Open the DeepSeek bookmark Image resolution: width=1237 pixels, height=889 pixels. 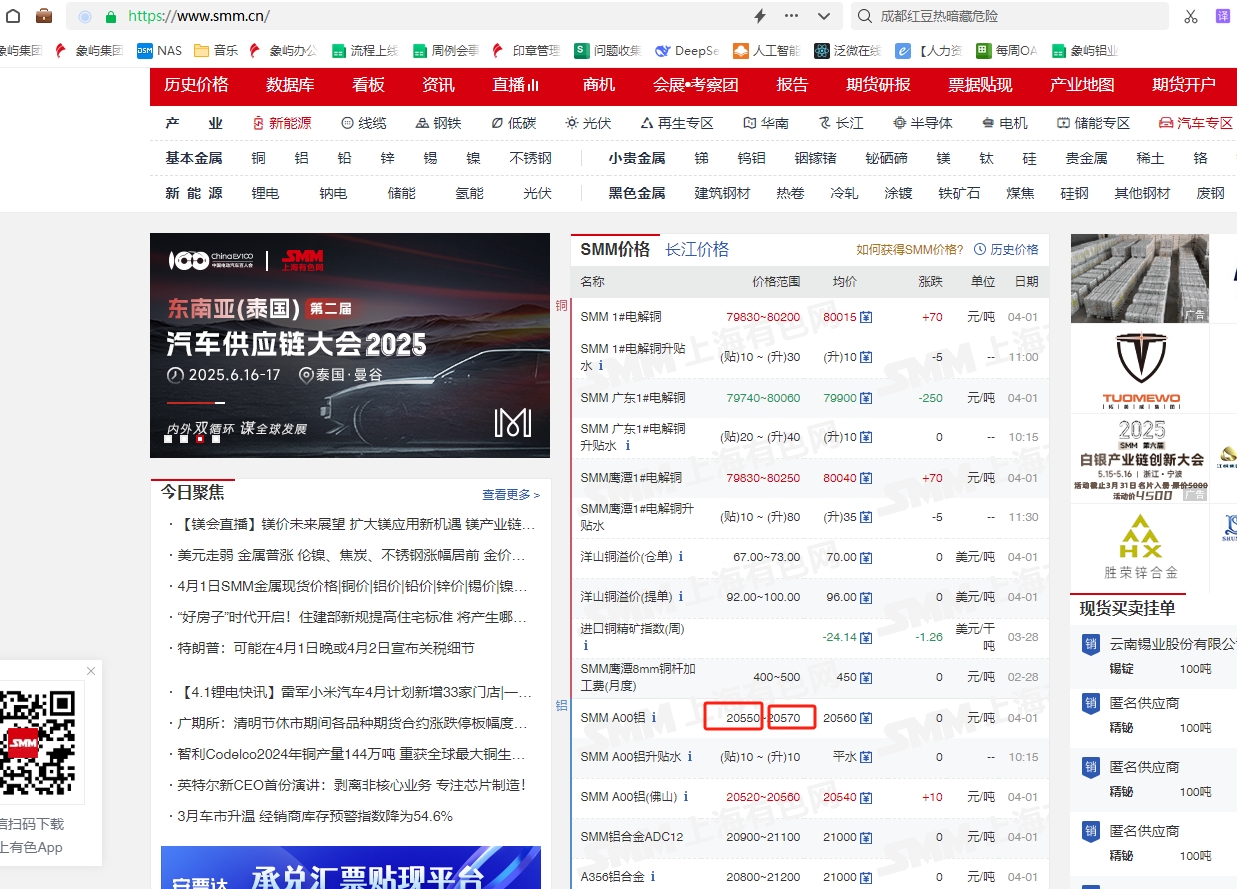[x=687, y=51]
